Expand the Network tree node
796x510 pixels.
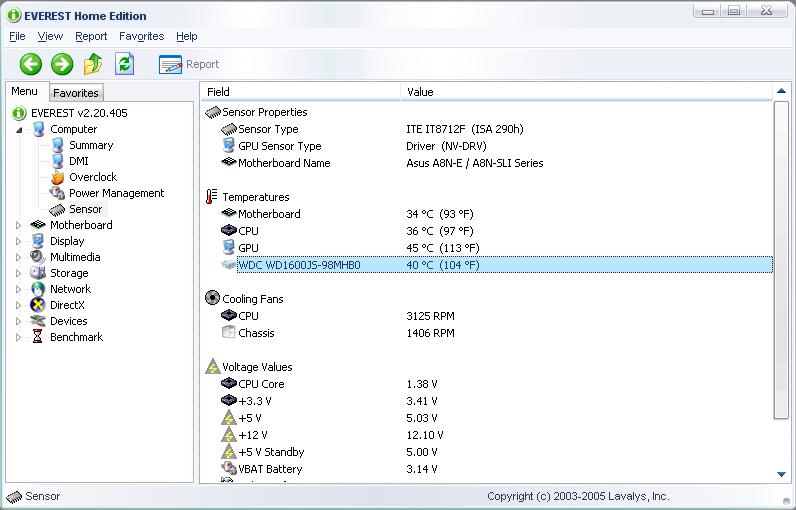(18, 289)
